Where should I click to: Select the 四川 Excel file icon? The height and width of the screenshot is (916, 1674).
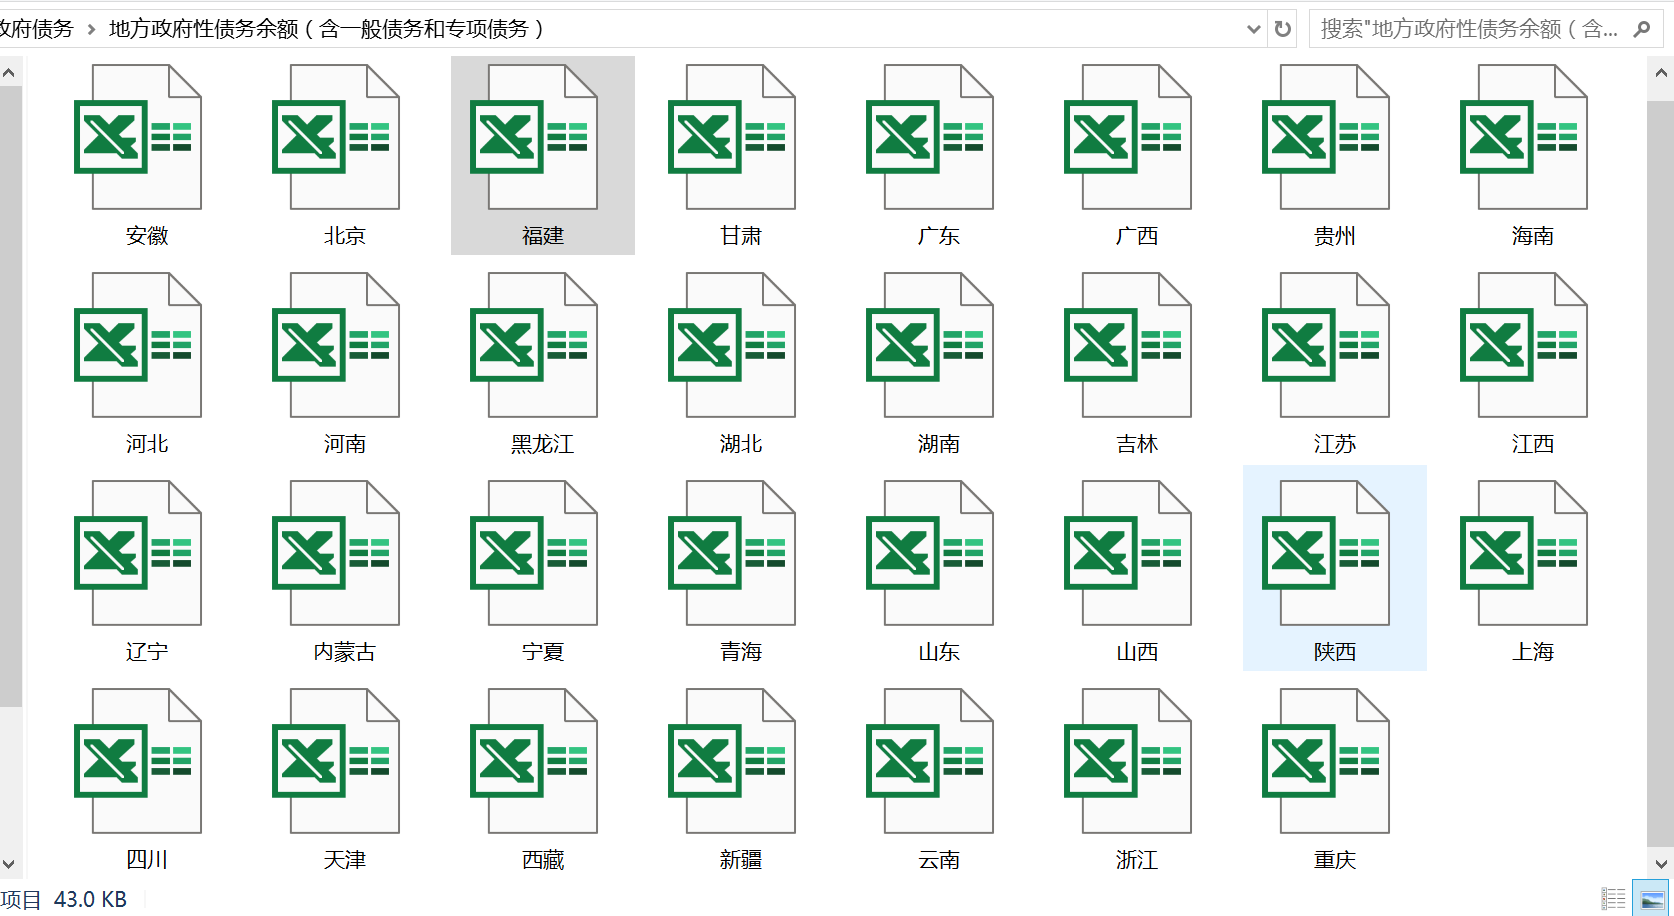pyautogui.click(x=138, y=761)
